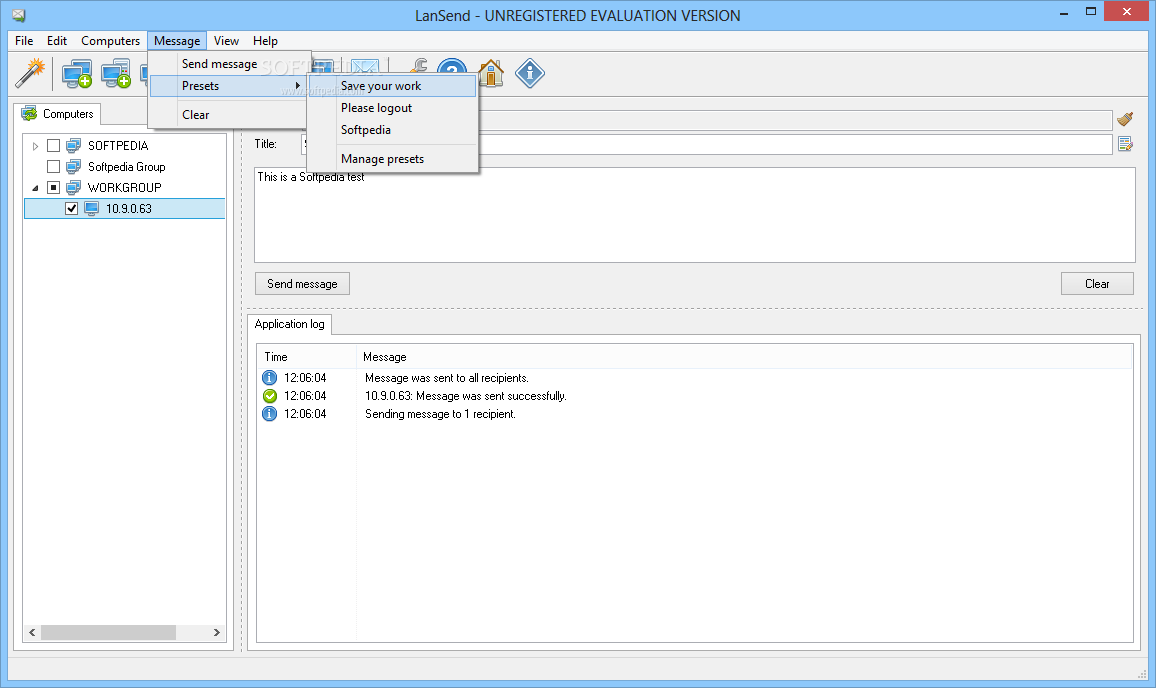Select the 'Softpedia' preset
Viewport: 1156px width, 688px height.
click(392, 130)
